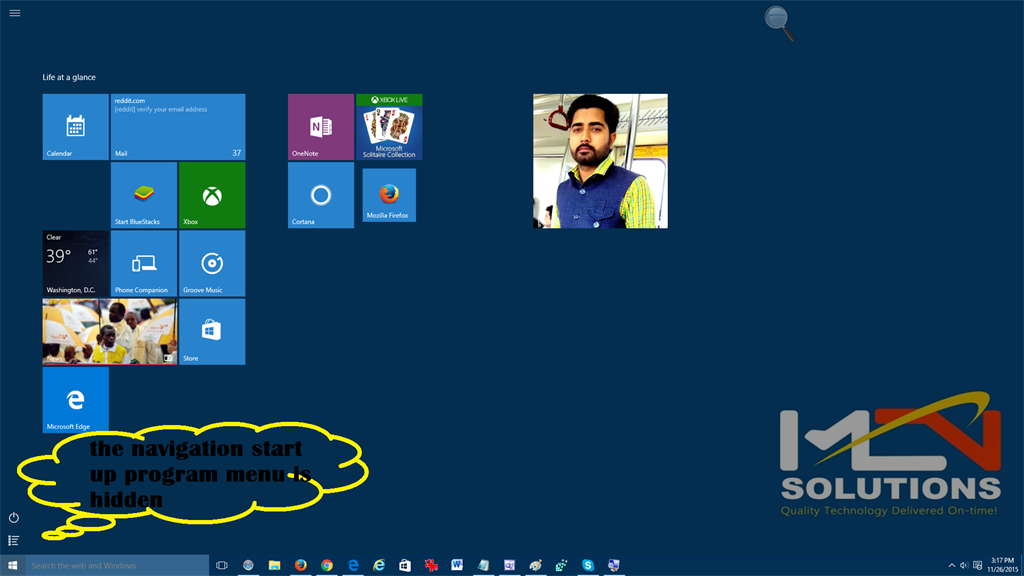Open the Store tile
Viewport: 1024px width, 576px height.
pyautogui.click(x=212, y=332)
